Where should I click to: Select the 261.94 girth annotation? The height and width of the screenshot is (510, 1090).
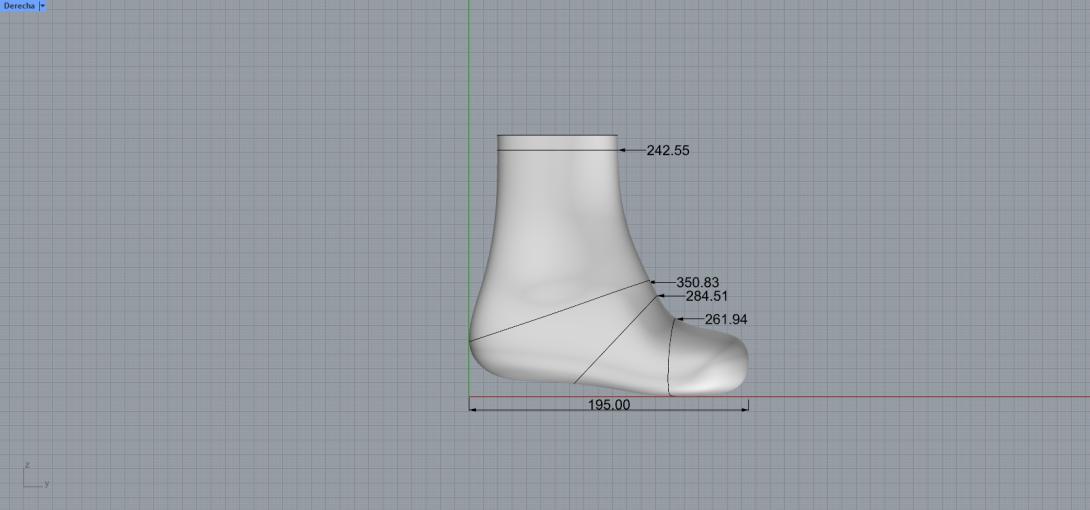(726, 320)
